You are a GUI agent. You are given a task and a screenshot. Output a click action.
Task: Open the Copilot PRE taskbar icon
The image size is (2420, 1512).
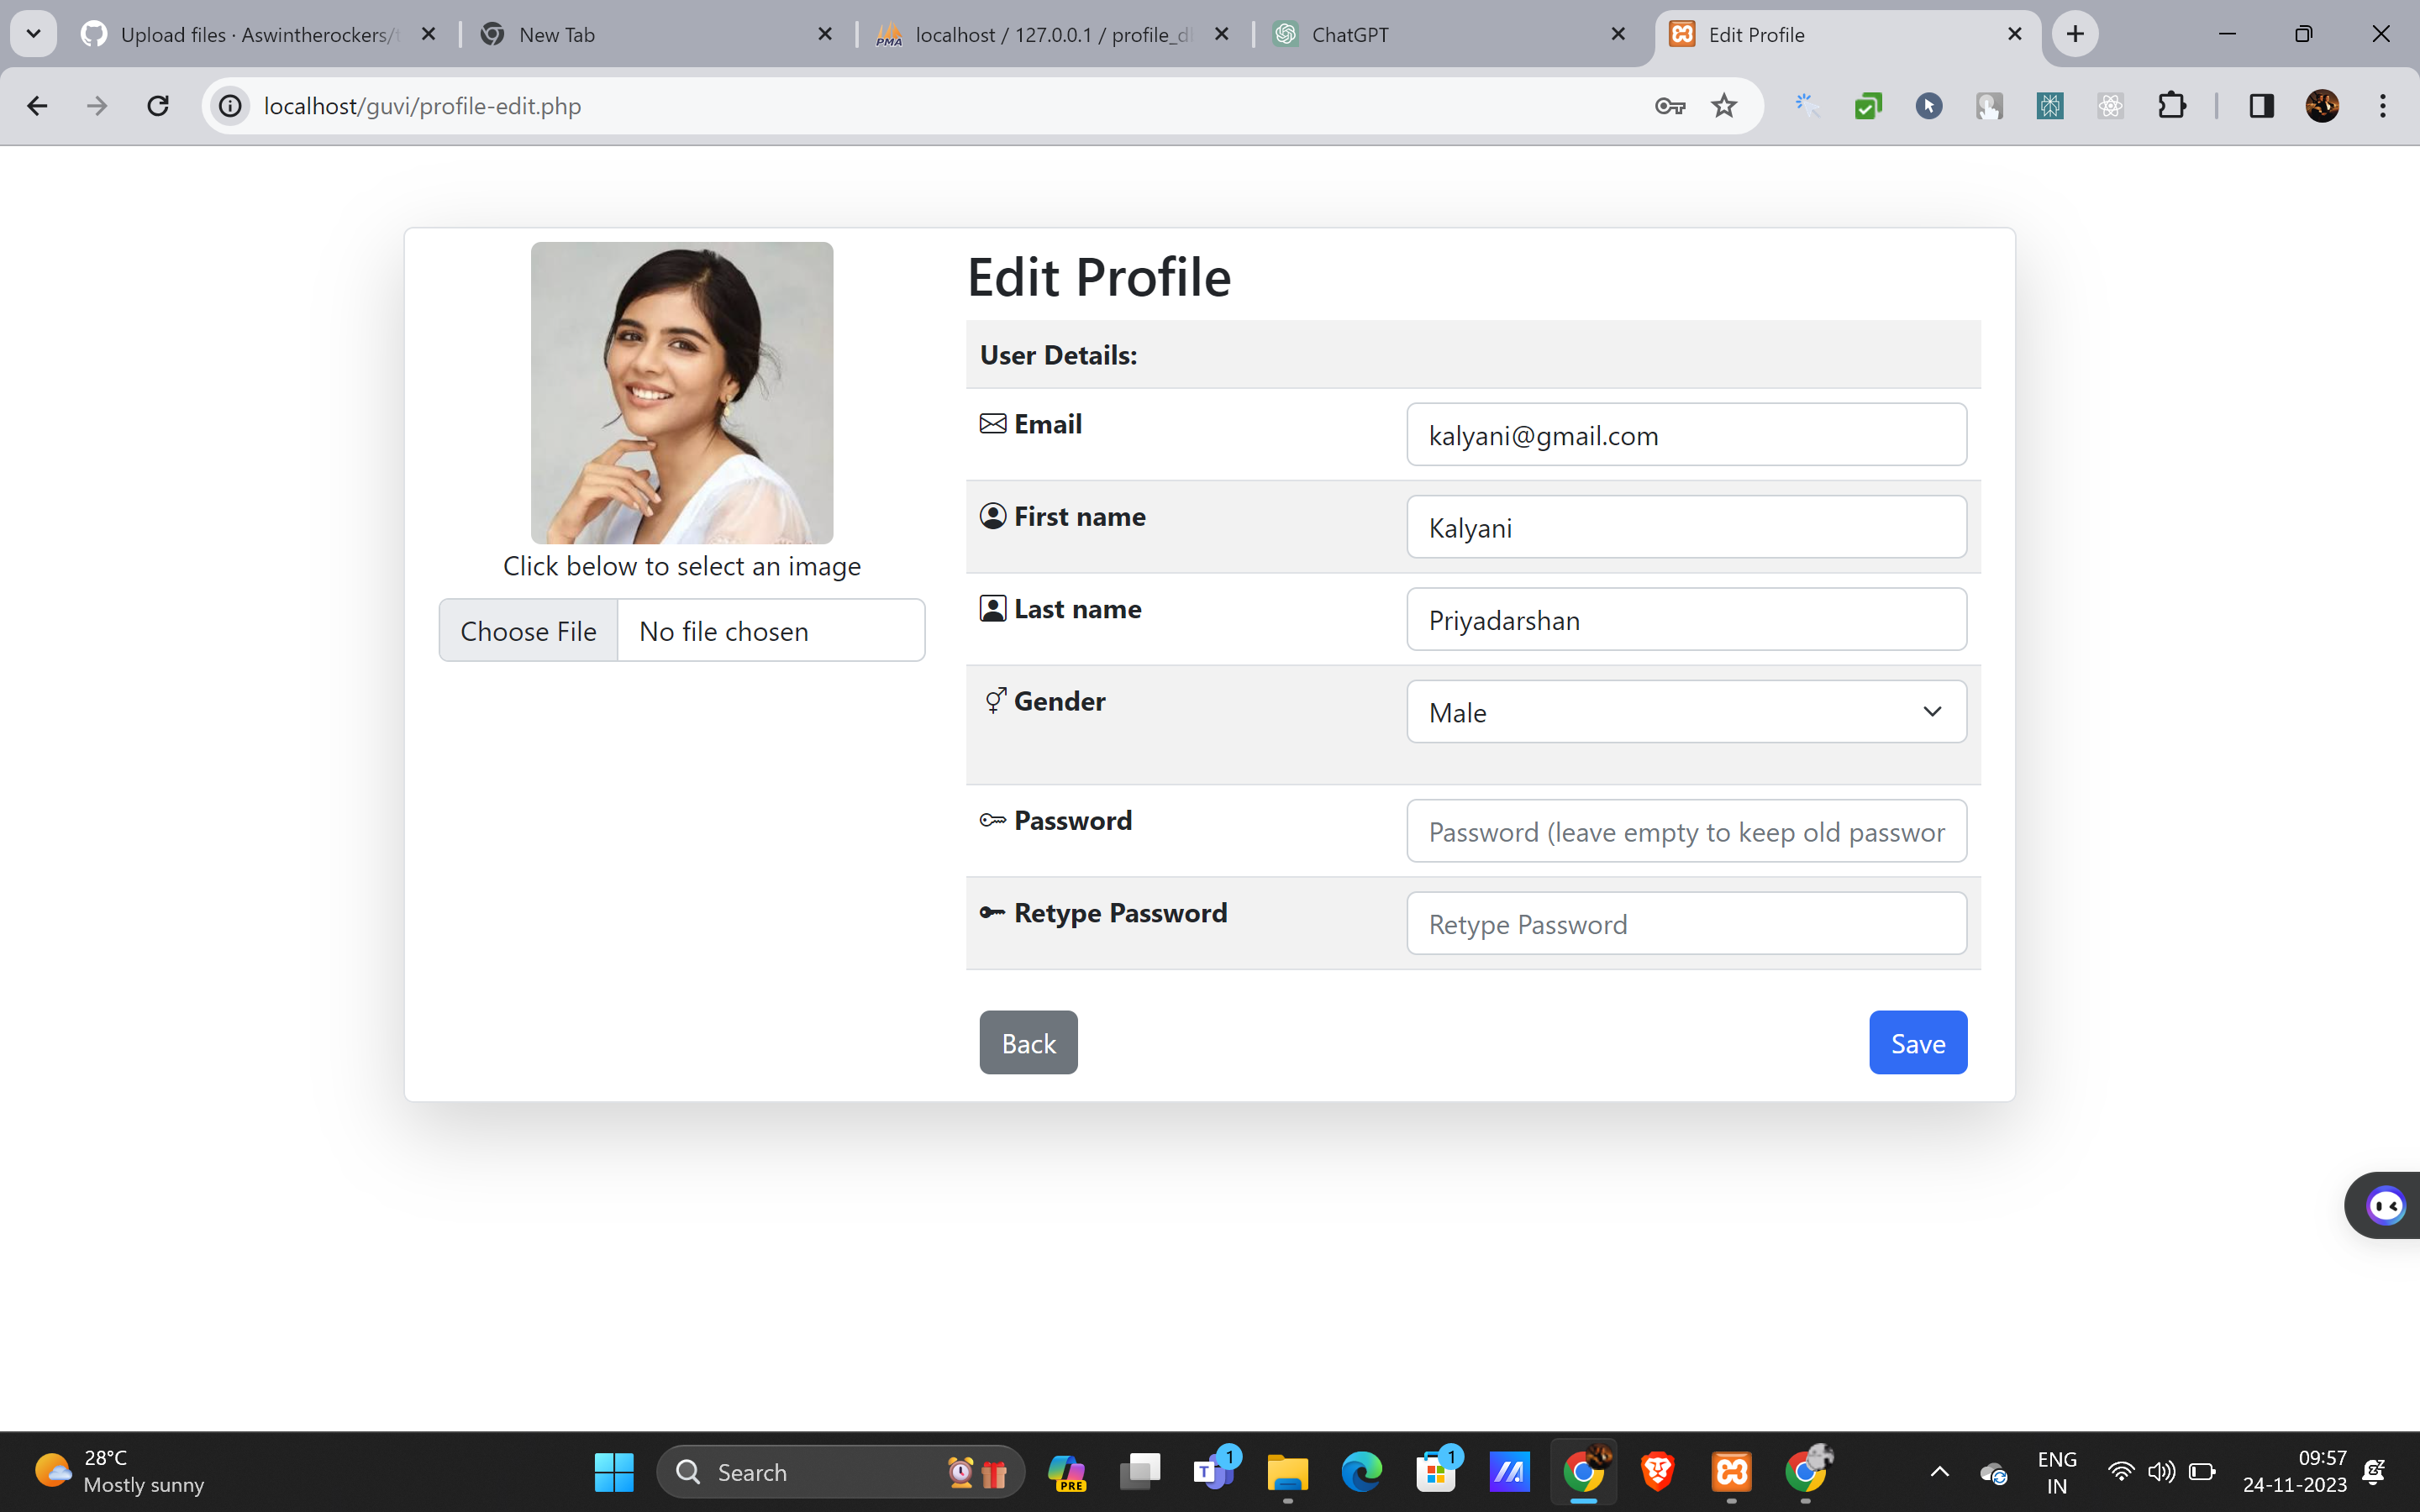click(x=1066, y=1472)
